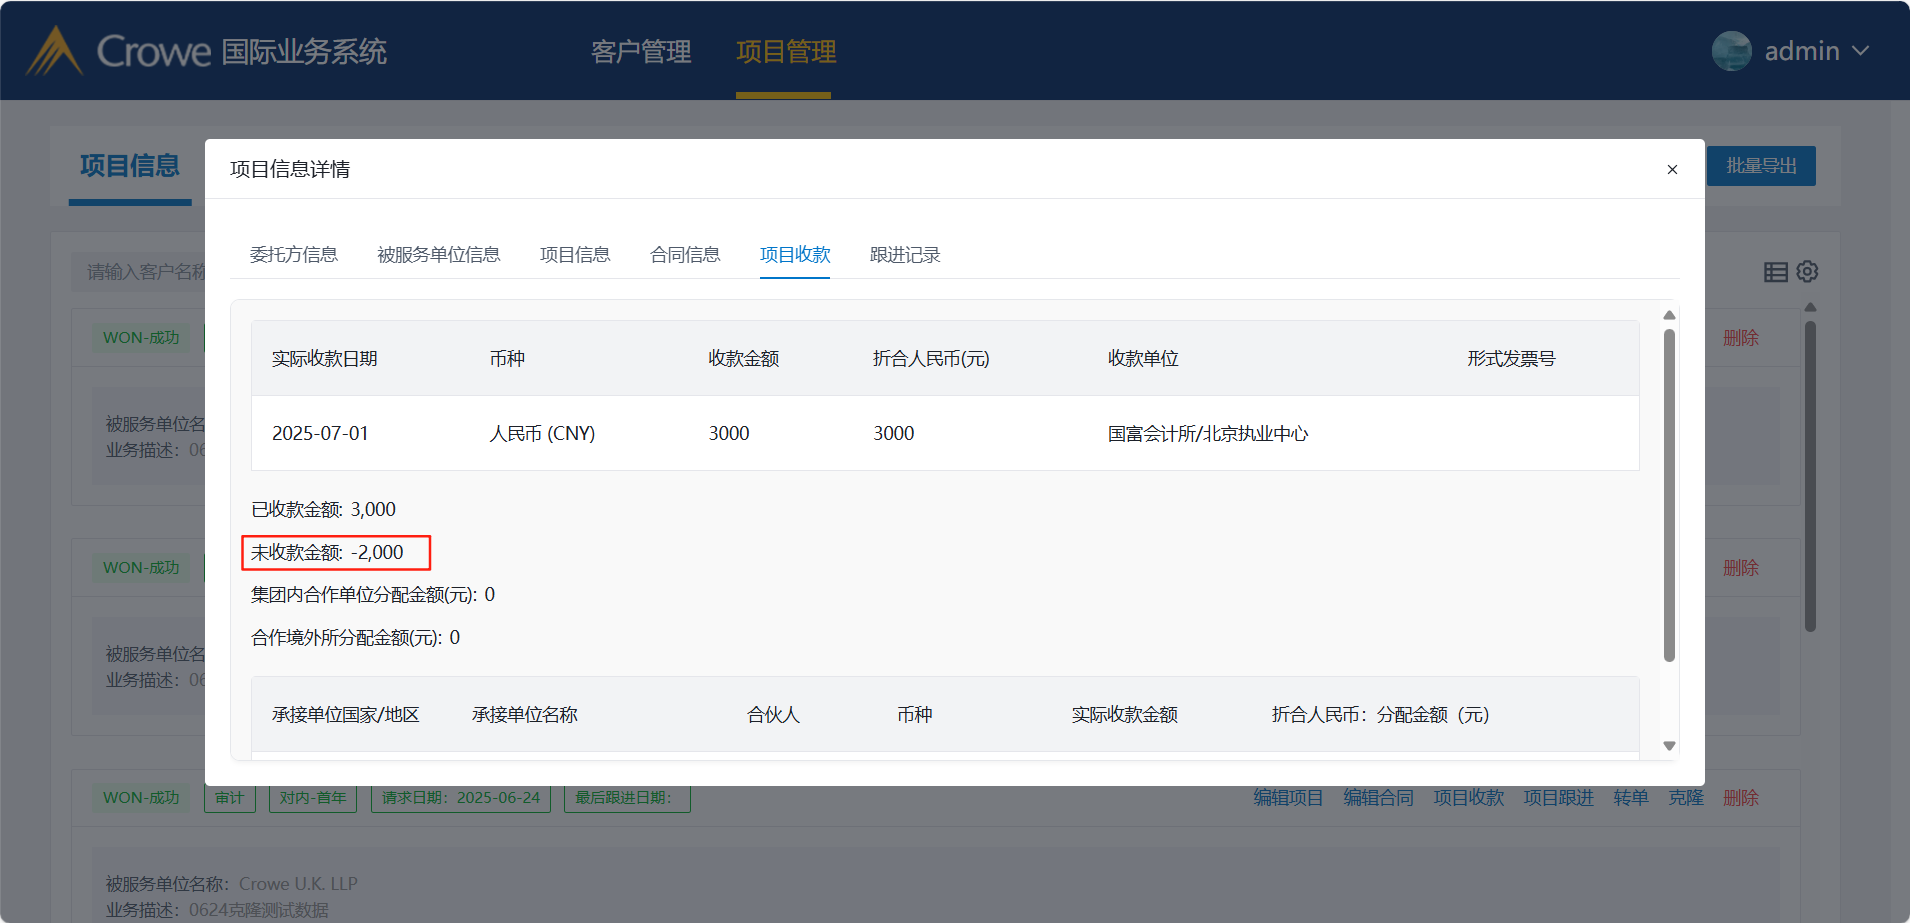Open the column settings gear icon
The height and width of the screenshot is (923, 1910).
(x=1807, y=272)
